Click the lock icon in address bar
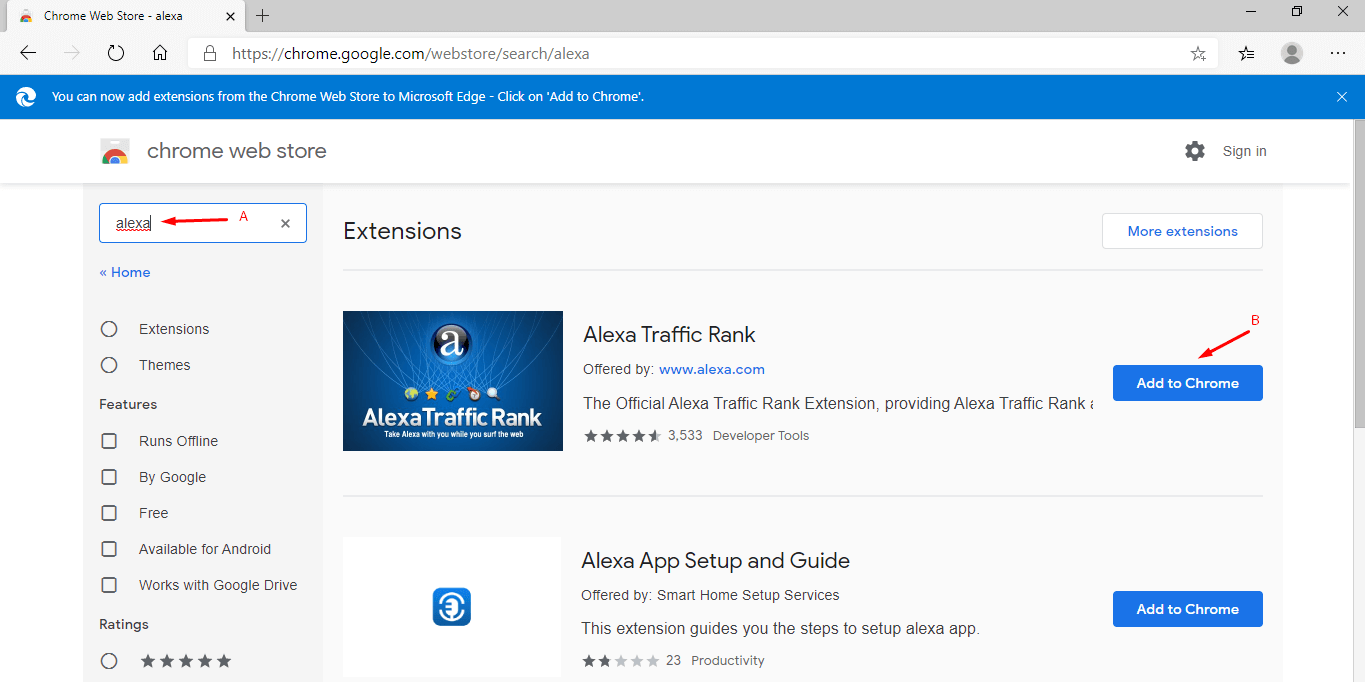Image resolution: width=1365 pixels, height=682 pixels. [x=210, y=53]
